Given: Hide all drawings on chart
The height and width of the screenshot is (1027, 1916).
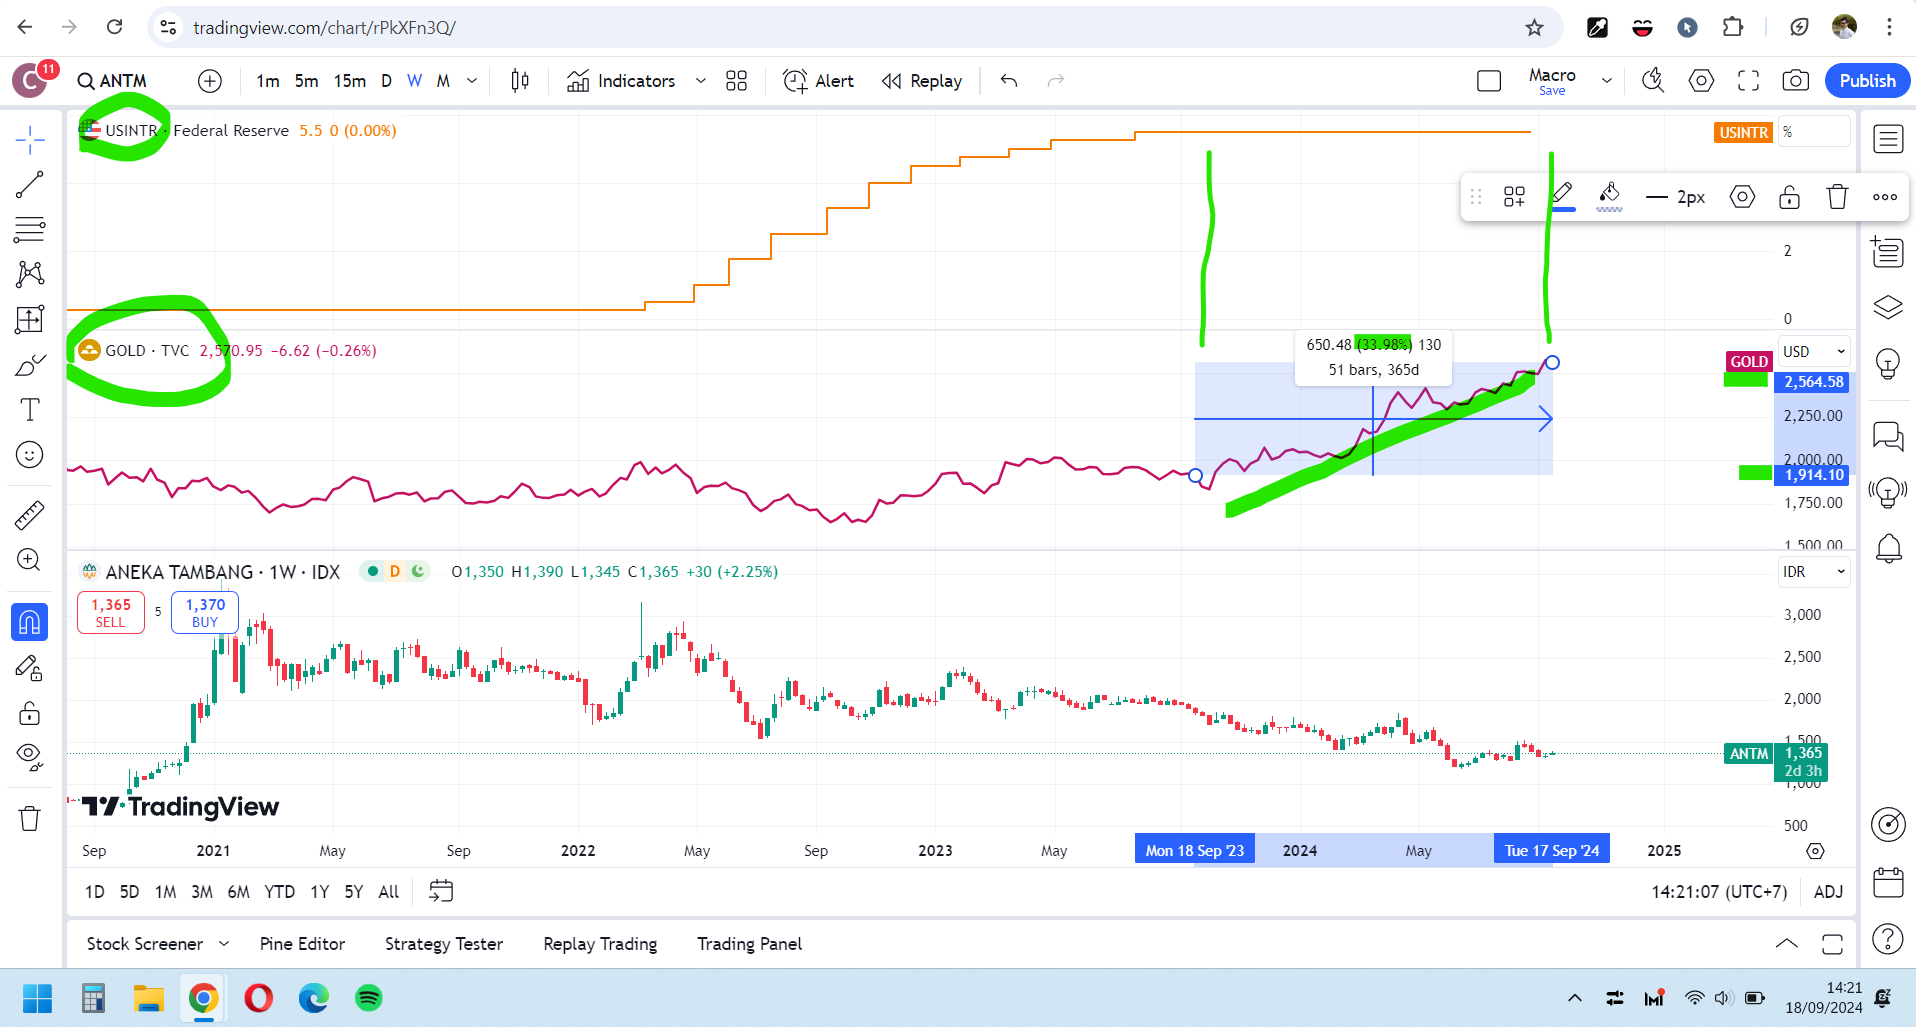Looking at the screenshot, I should point(30,757).
